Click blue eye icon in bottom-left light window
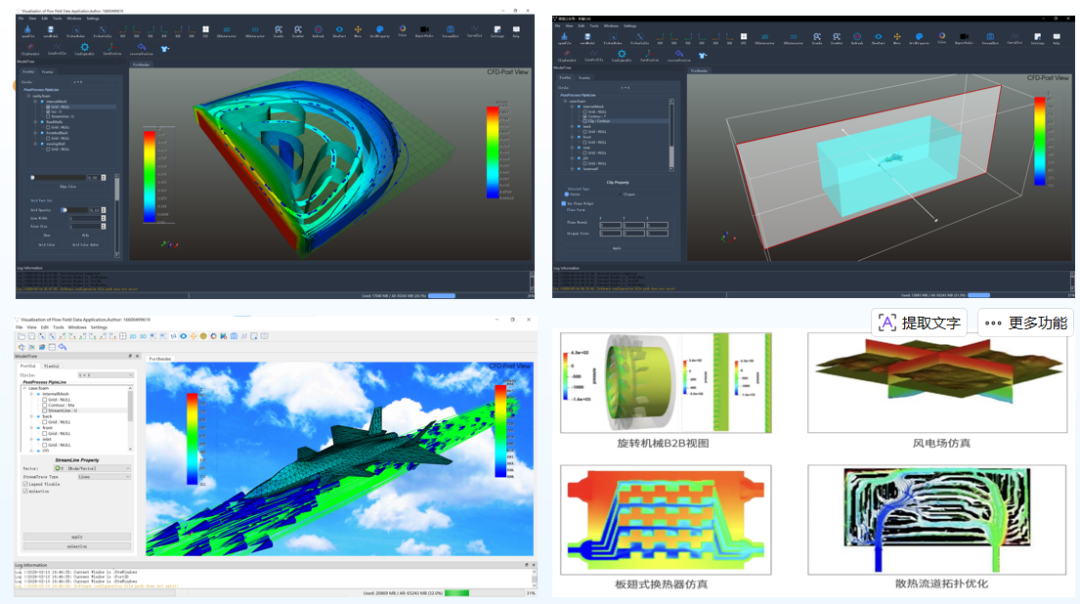 coord(183,336)
